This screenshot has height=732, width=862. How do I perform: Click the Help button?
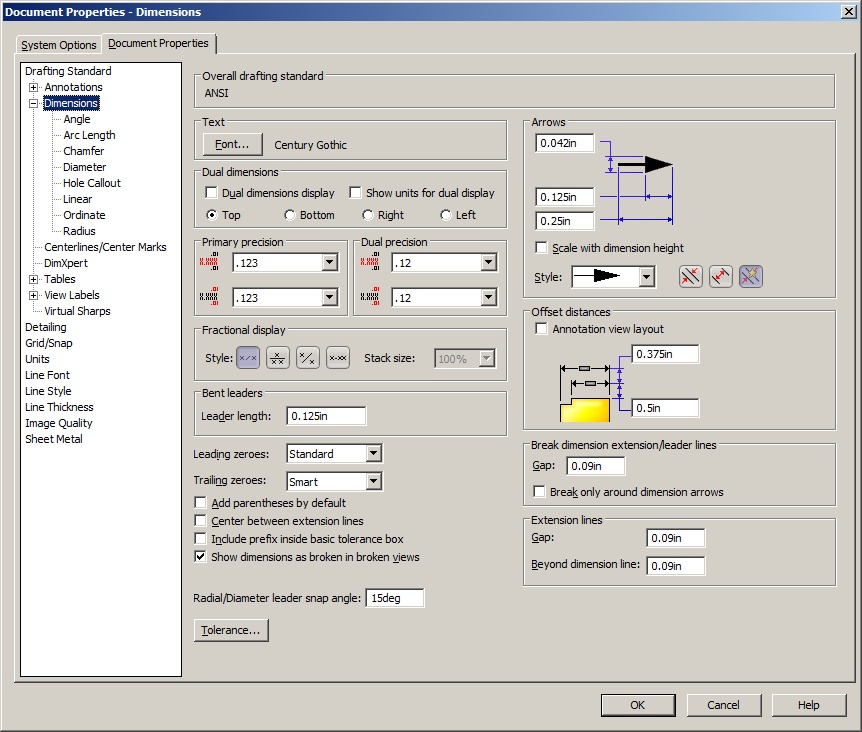pyautogui.click(x=809, y=705)
